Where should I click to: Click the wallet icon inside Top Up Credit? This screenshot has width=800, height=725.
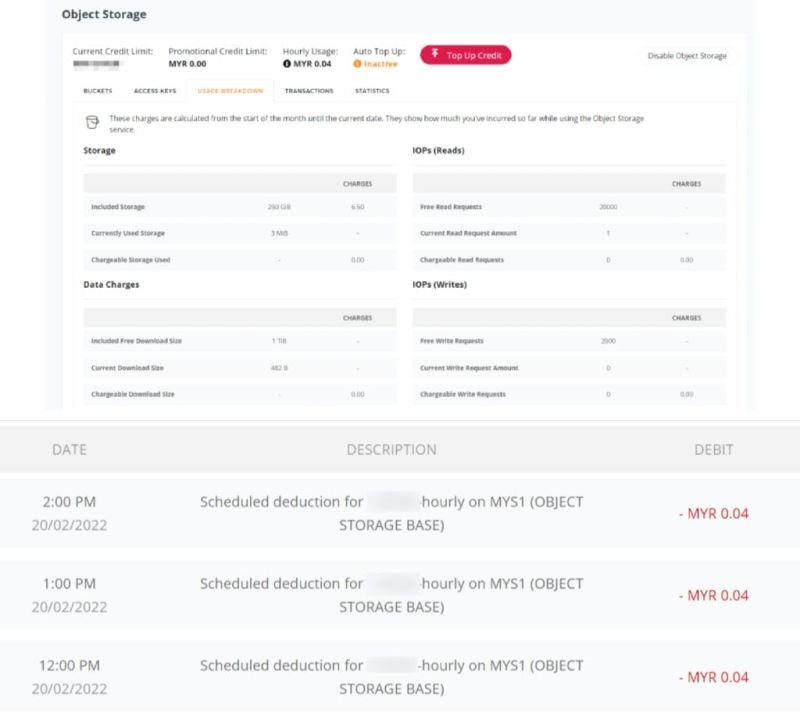click(x=437, y=56)
